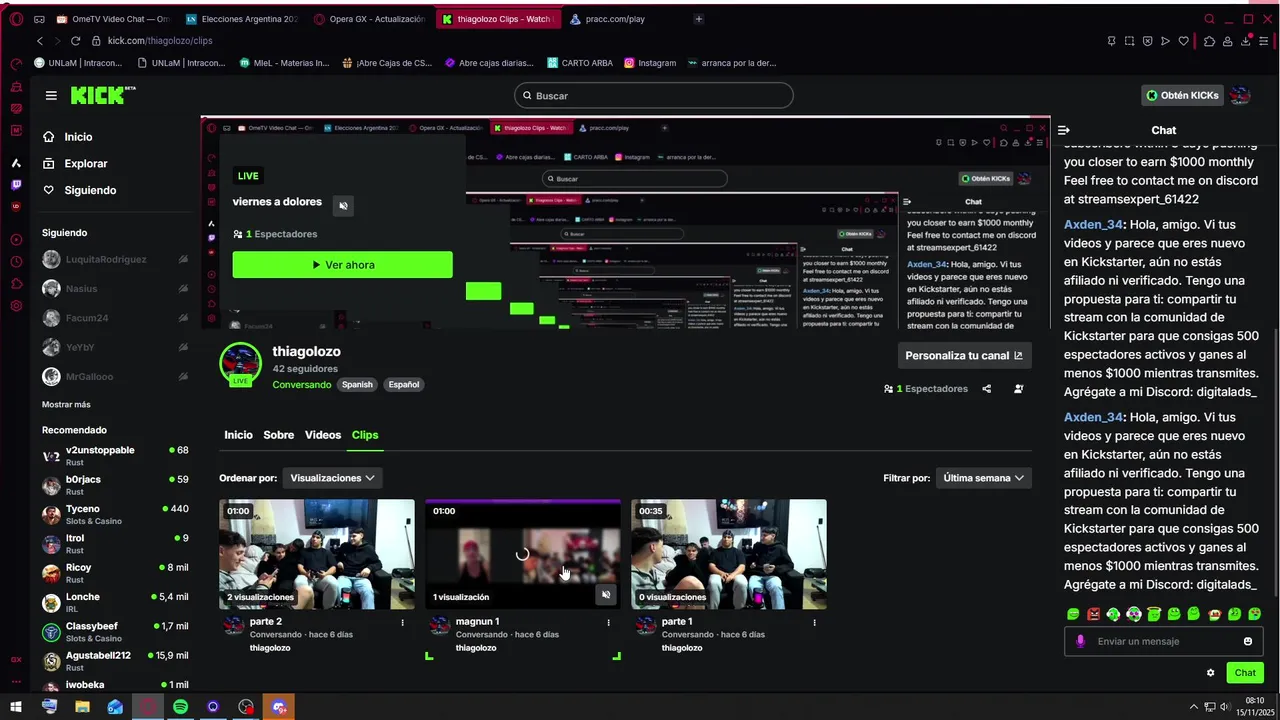Toggle Nasius offline visibility icon
Screen dimensions: 1280x720
click(183, 289)
